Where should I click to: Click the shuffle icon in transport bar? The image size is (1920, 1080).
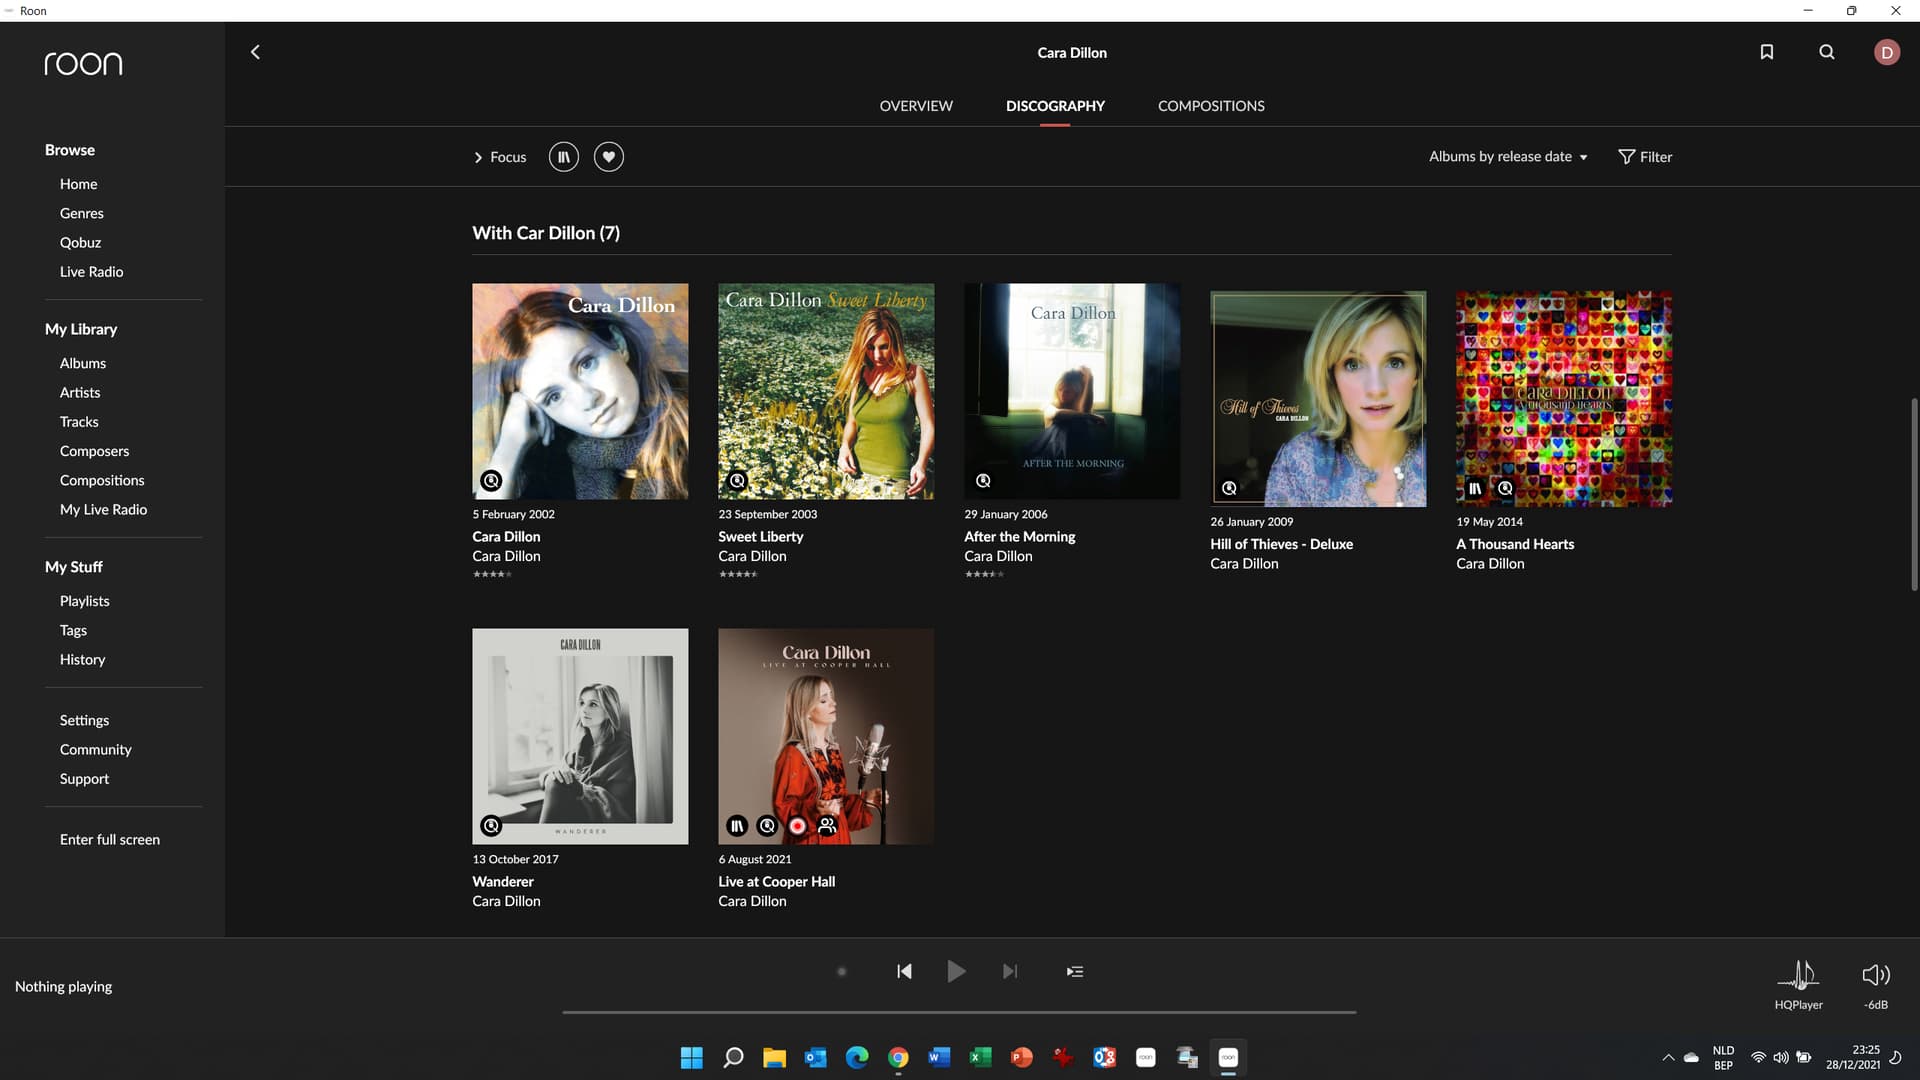pyautogui.click(x=841, y=972)
